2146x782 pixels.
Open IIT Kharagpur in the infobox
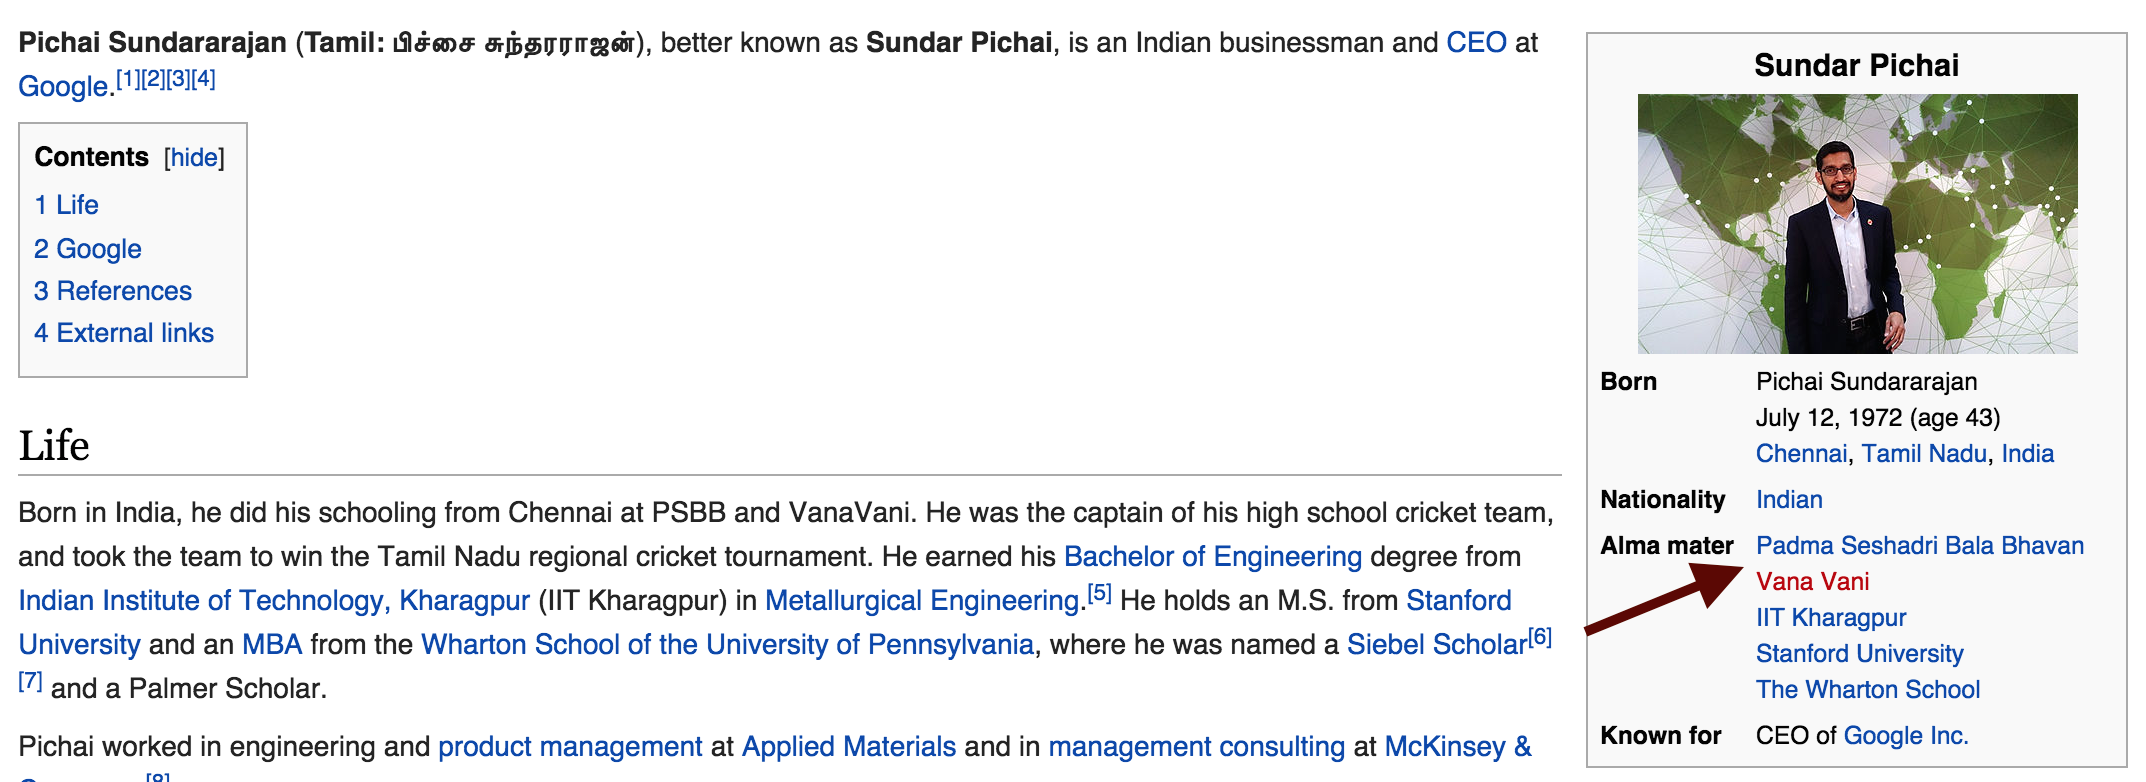pos(1830,618)
